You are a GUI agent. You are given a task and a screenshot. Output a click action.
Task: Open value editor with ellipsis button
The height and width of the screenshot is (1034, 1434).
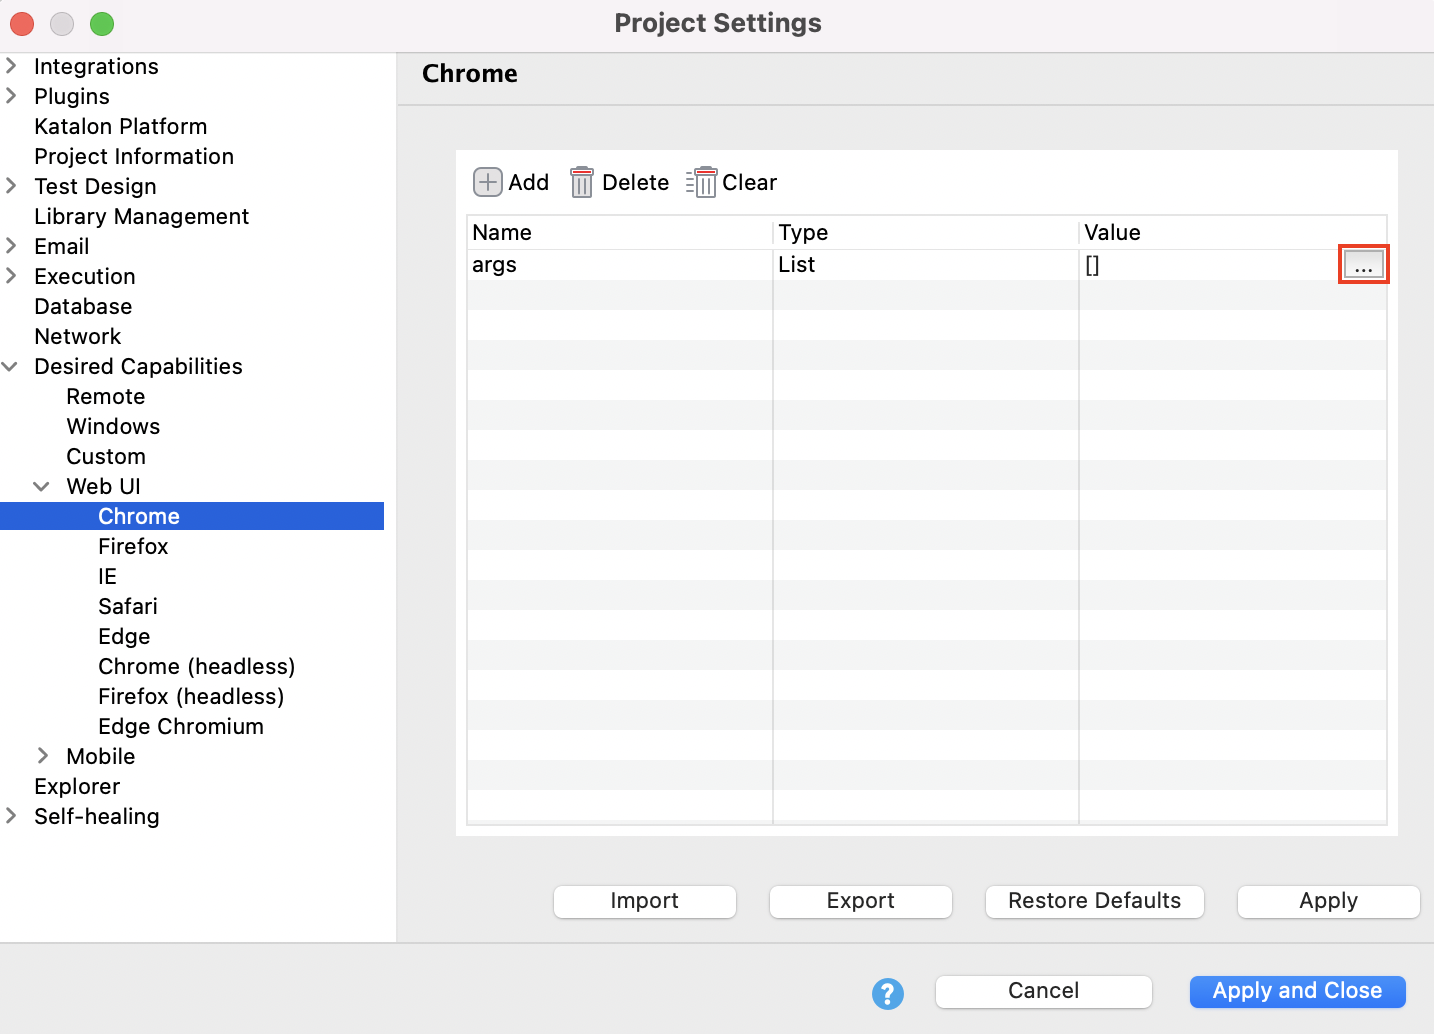click(1363, 265)
